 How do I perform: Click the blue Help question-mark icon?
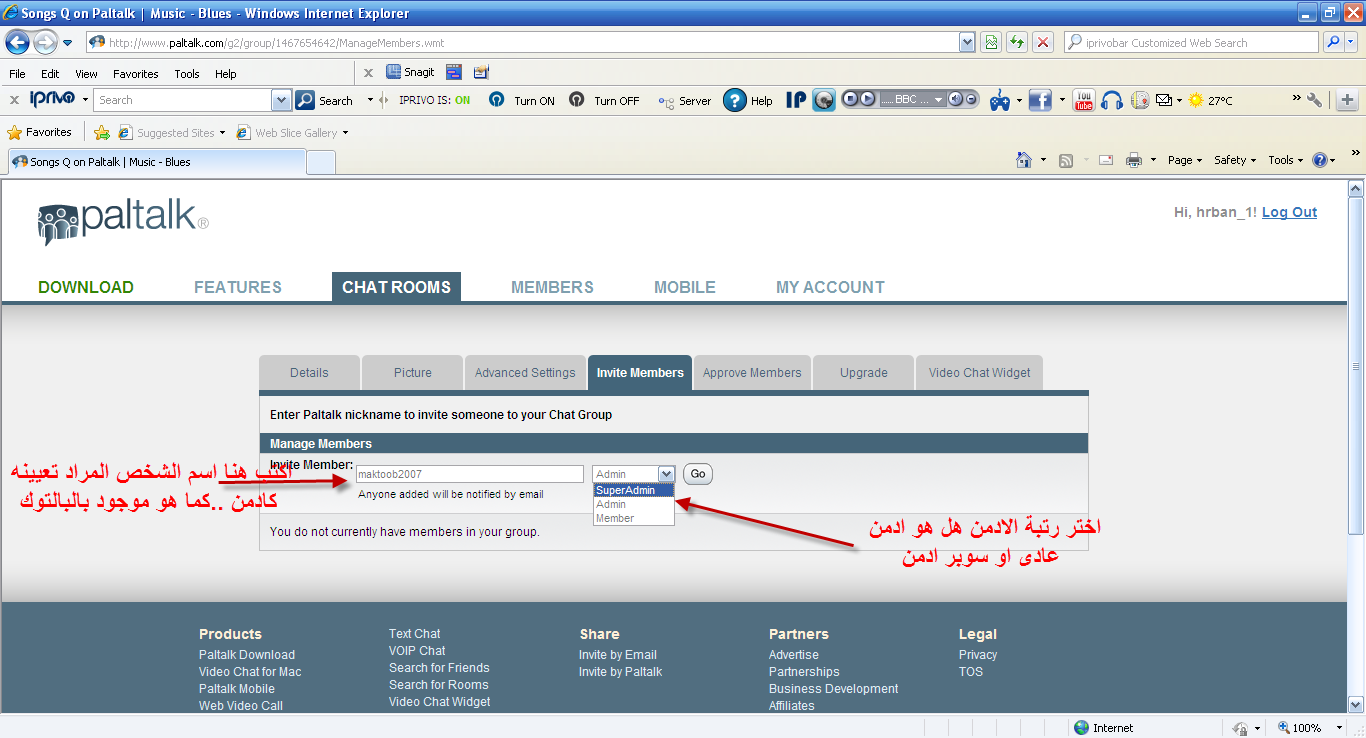(735, 100)
